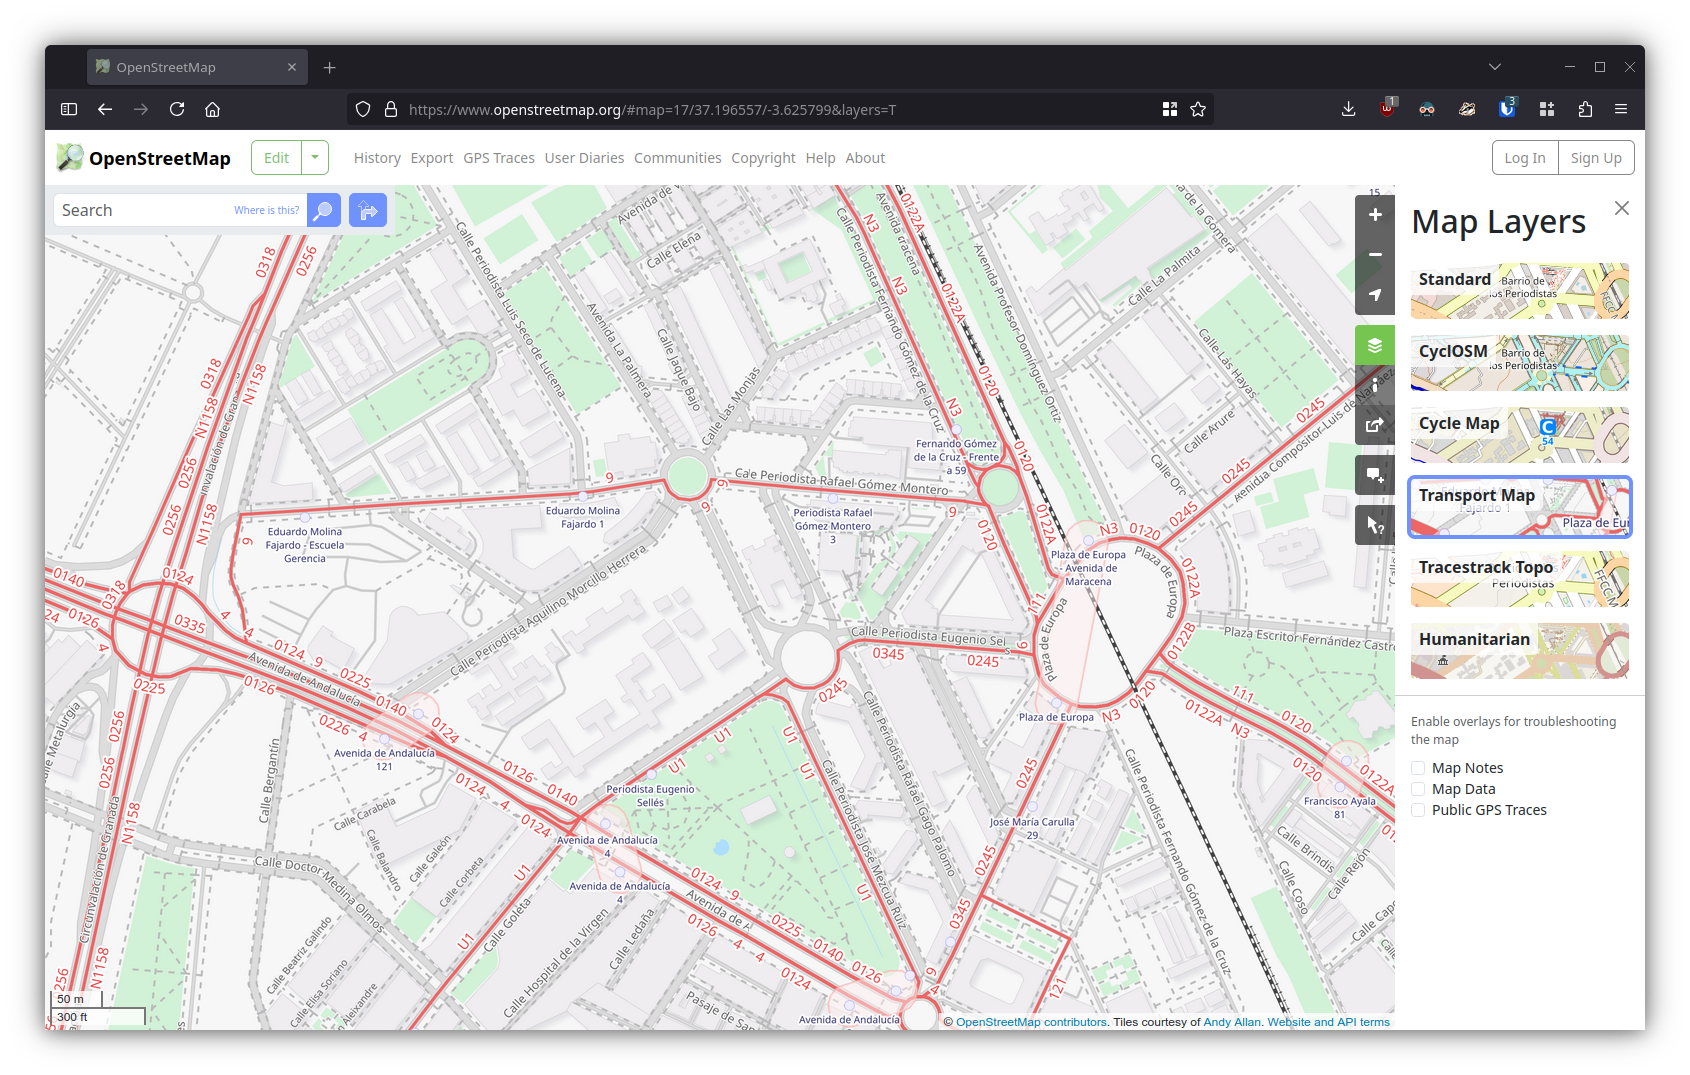
Task: Select the Tracestrack Topo layer
Action: pyautogui.click(x=1520, y=579)
